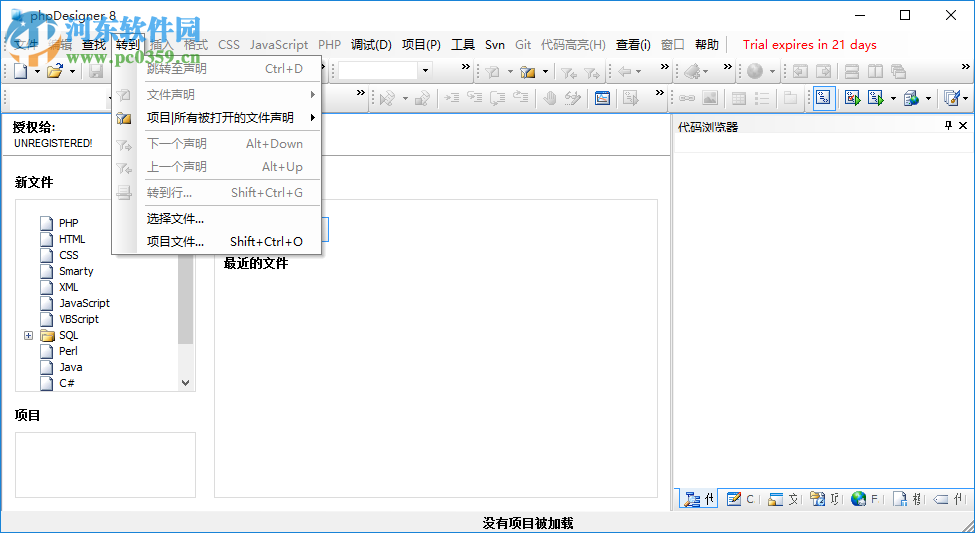Click the indent lines toolbar icon

451,98
